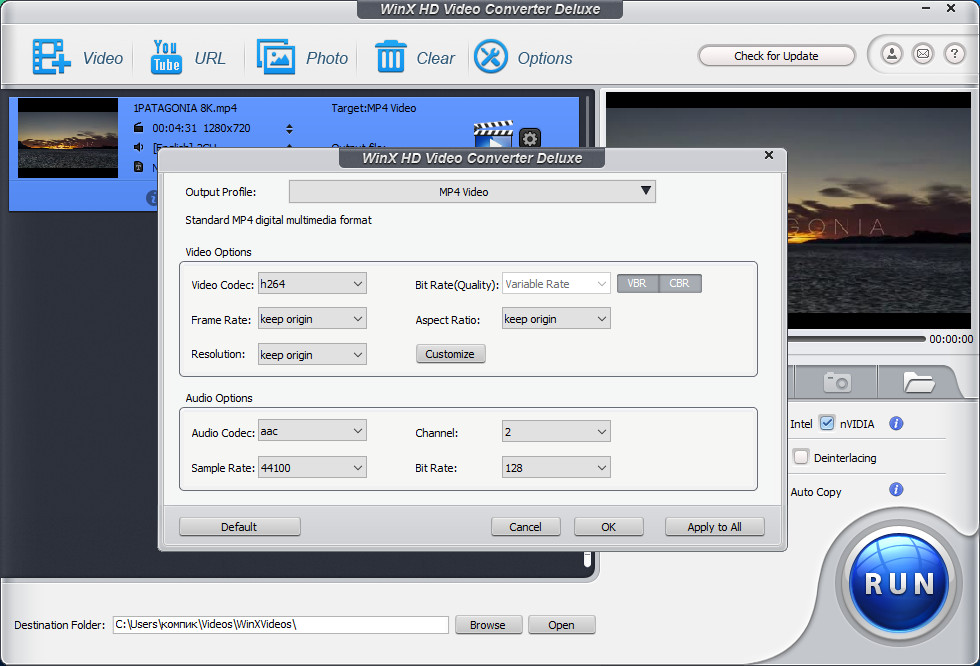The height and width of the screenshot is (666, 980).
Task: Click info icon next to Auto Copy
Action: (x=896, y=489)
